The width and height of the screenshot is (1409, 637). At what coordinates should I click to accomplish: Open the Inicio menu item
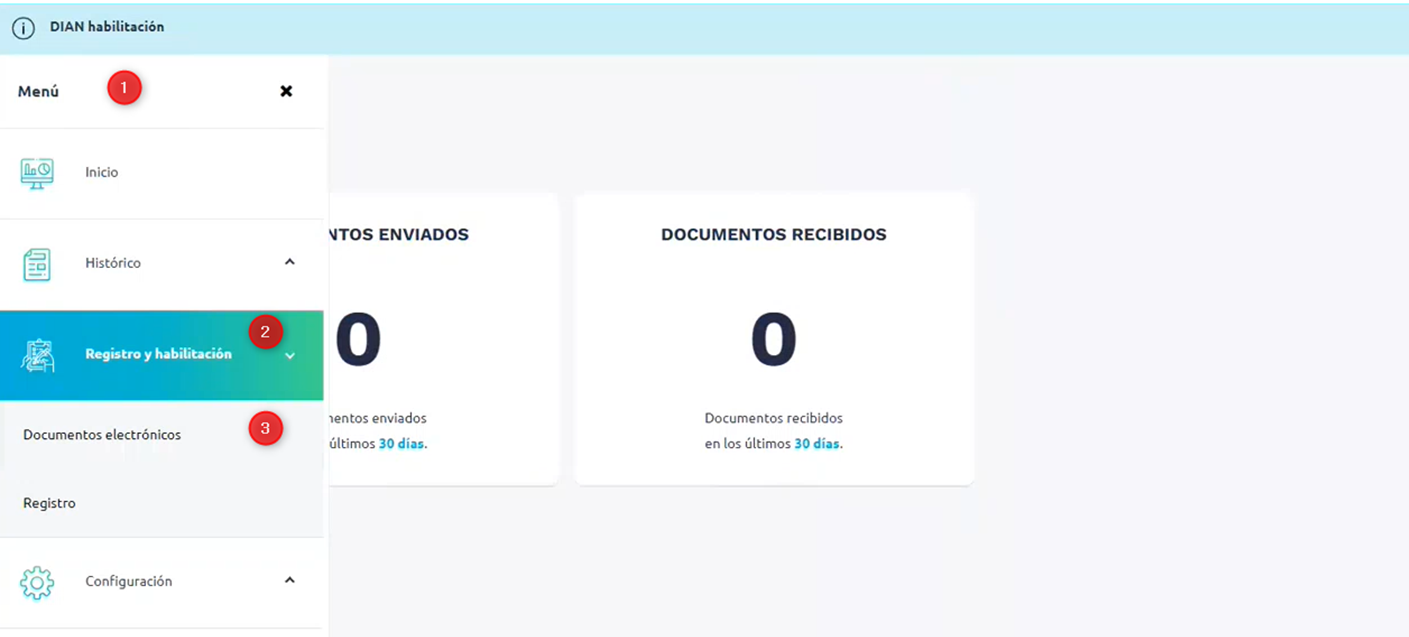click(x=102, y=172)
